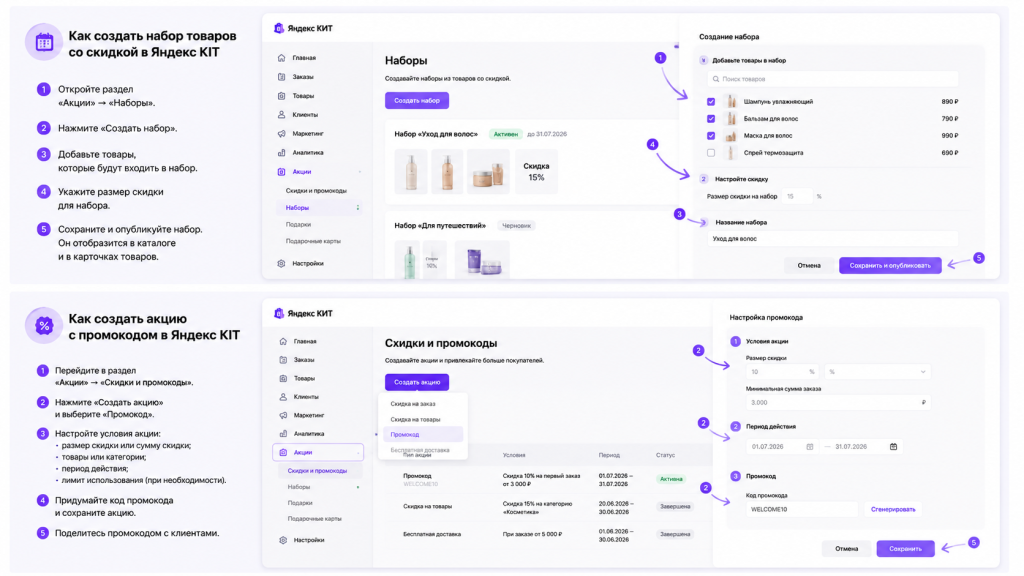
Task: Click the Черновик badge of the Для путешествий set
Action: (x=516, y=226)
